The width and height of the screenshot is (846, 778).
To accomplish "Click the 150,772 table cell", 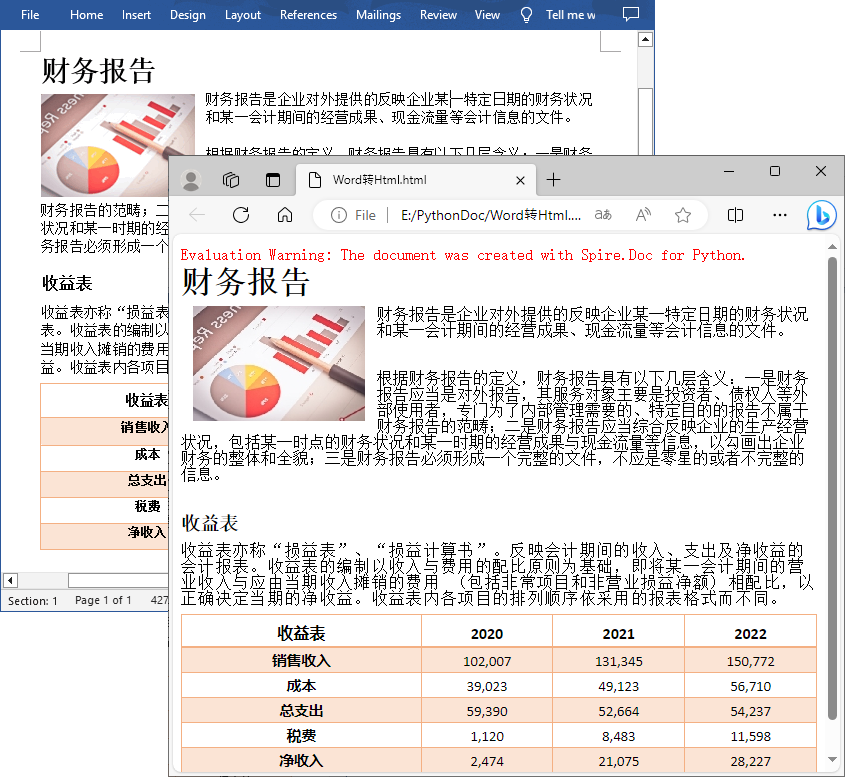I will (x=750, y=661).
